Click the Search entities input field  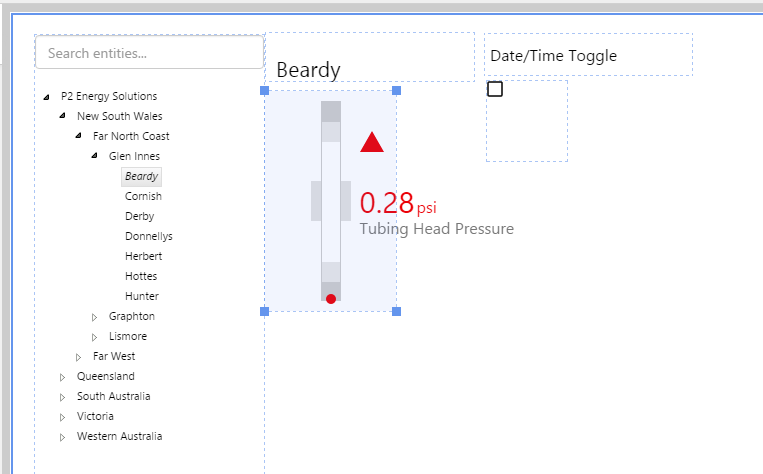click(149, 53)
